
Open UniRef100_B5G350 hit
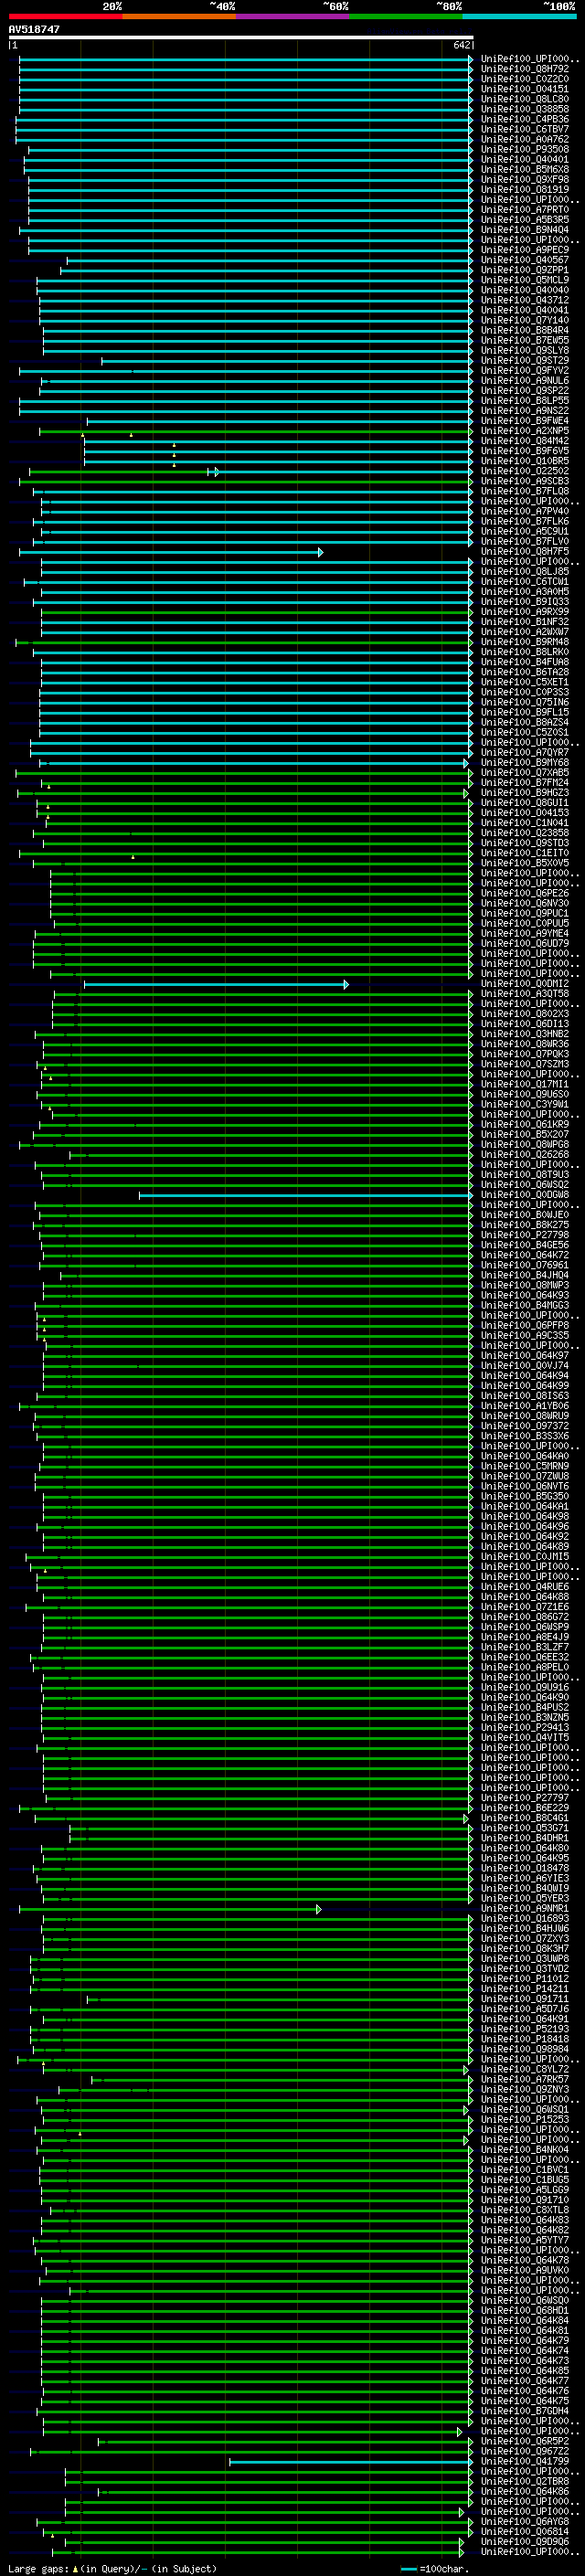pyautogui.click(x=525, y=1497)
